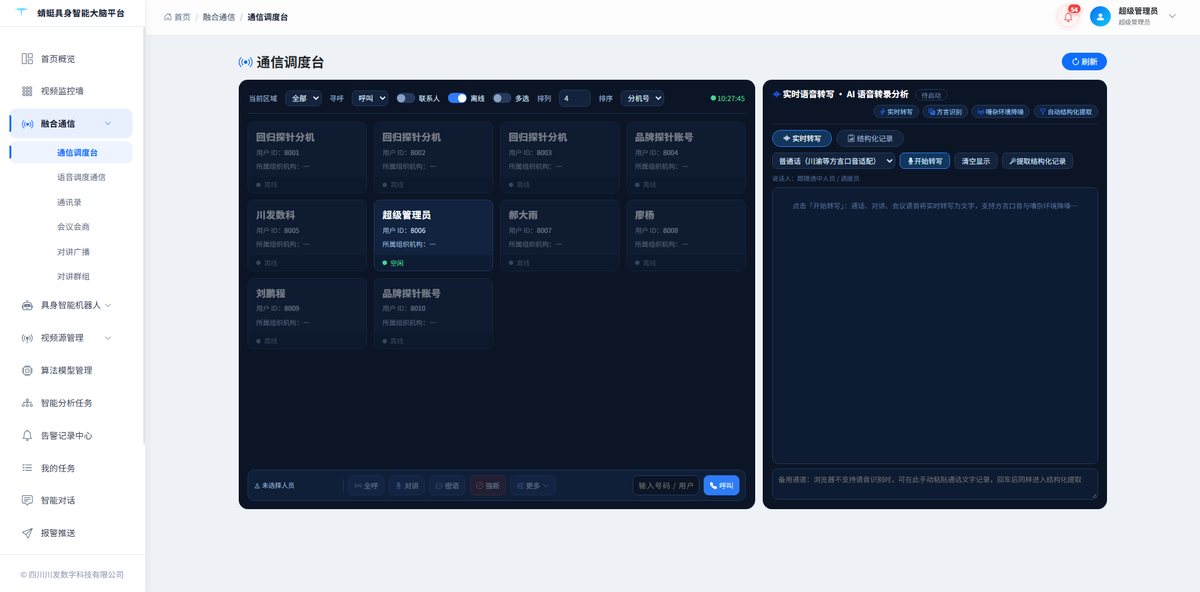Viewport: 1200px width, 592px height.
Task: Click the 视频源管理 sidebar icon
Action: (27, 338)
